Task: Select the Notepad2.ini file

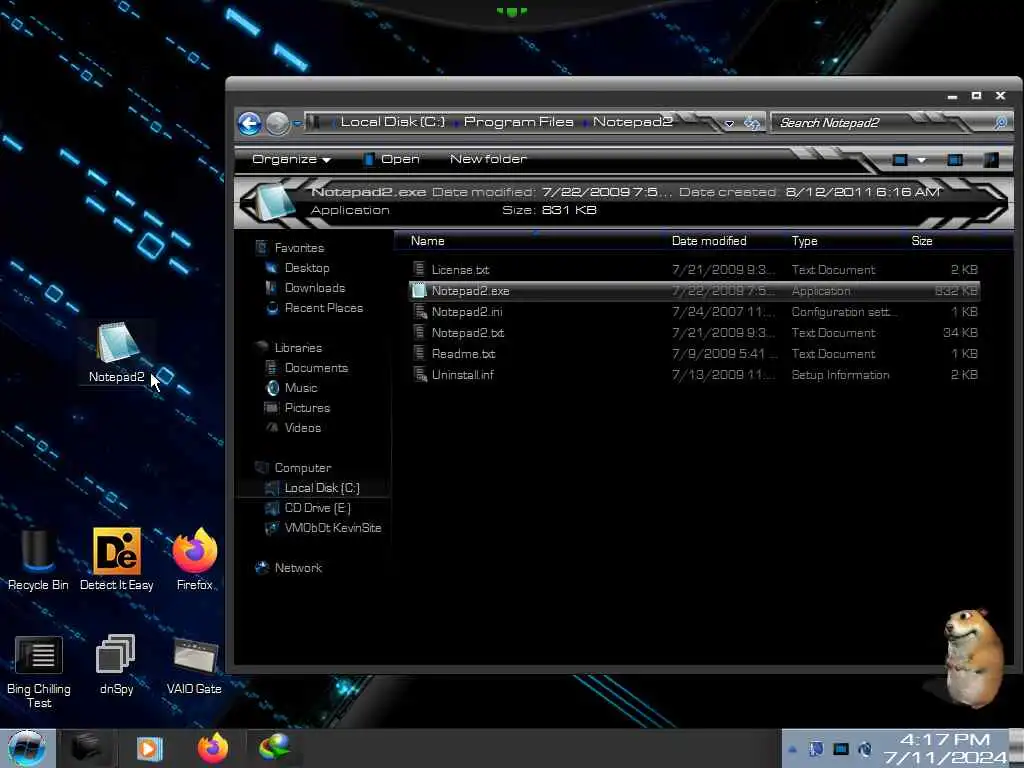Action: (x=695, y=312)
